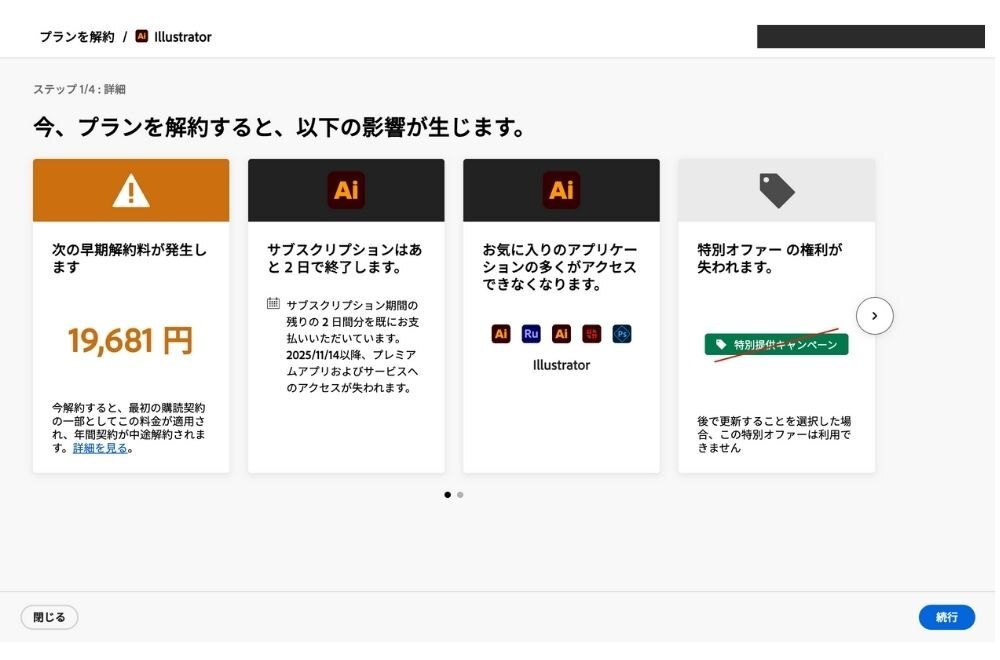
Task: Click the calendar icon beside the subscription period text
Action: [273, 304]
